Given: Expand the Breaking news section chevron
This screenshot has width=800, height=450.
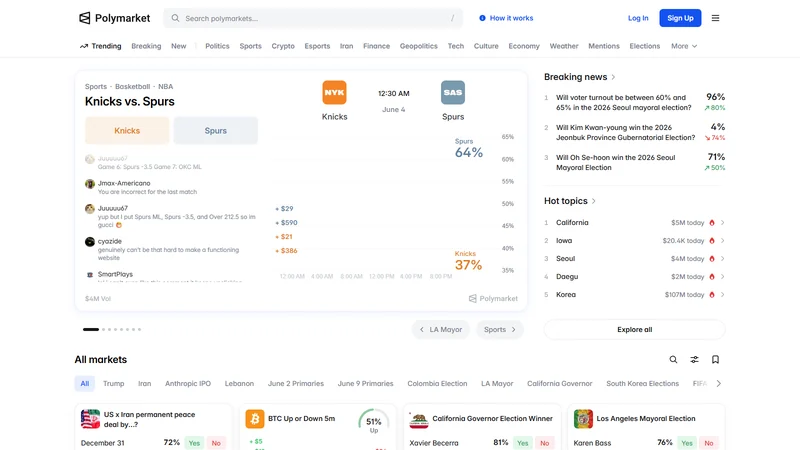Looking at the screenshot, I should [613, 77].
